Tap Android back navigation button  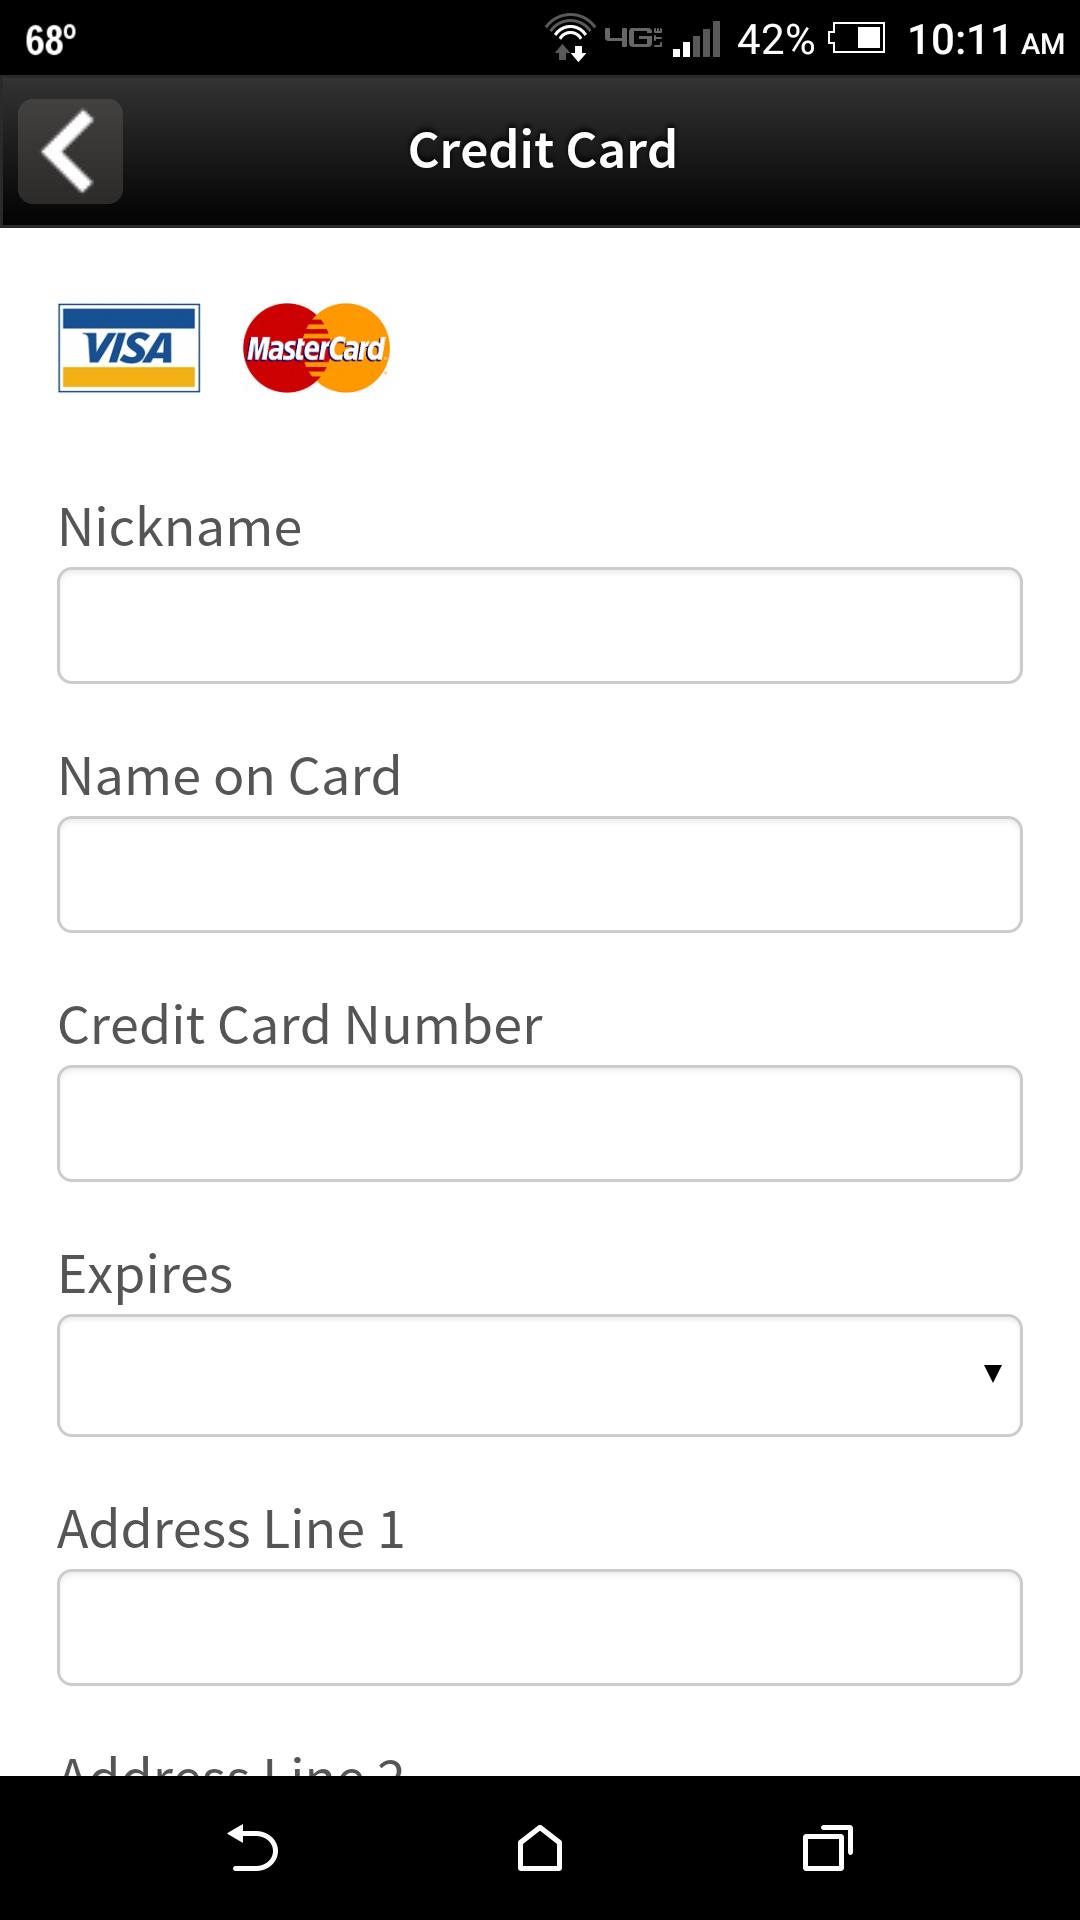click(x=253, y=1847)
